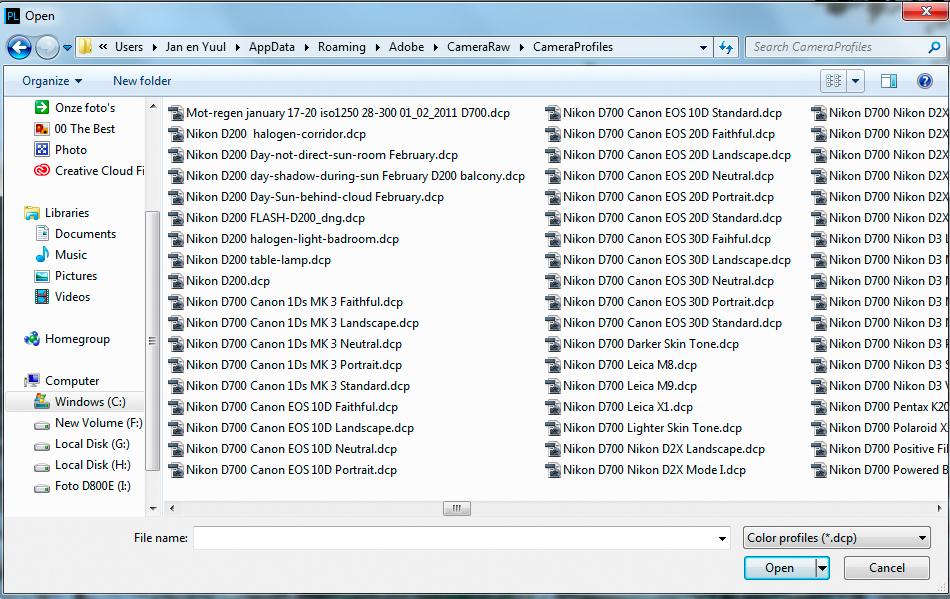This screenshot has width=950, height=599.
Task: Click Roaming in the address breadcrumb
Action: tap(342, 47)
